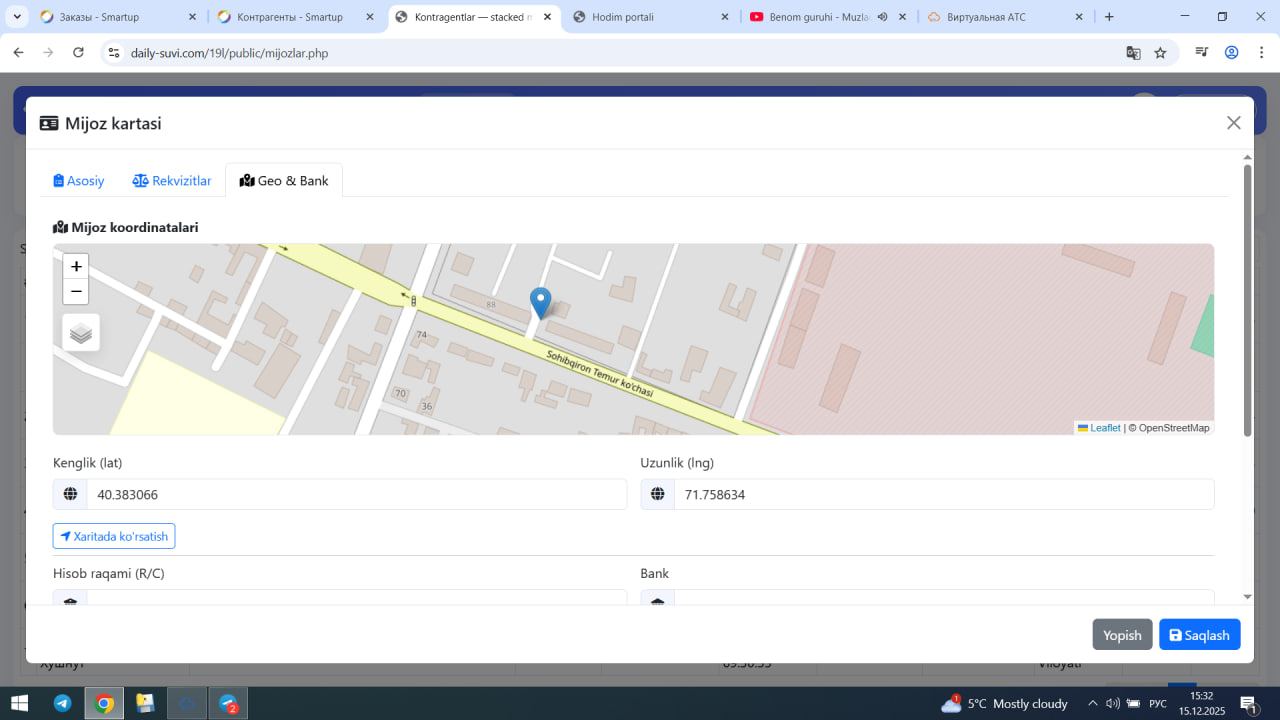Click the blue location marker on map
The image size is (1280, 720).
540,303
